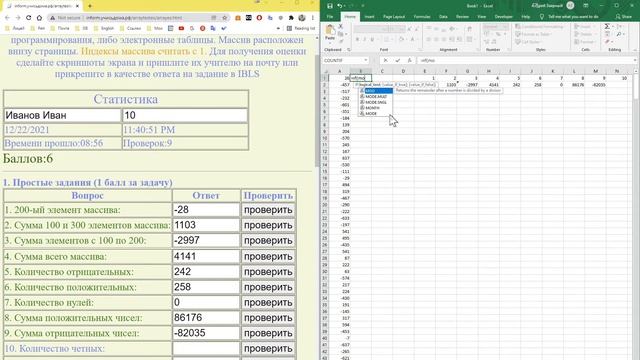Click проверить for Сумма всего массива
640x360 pixels.
268,256
